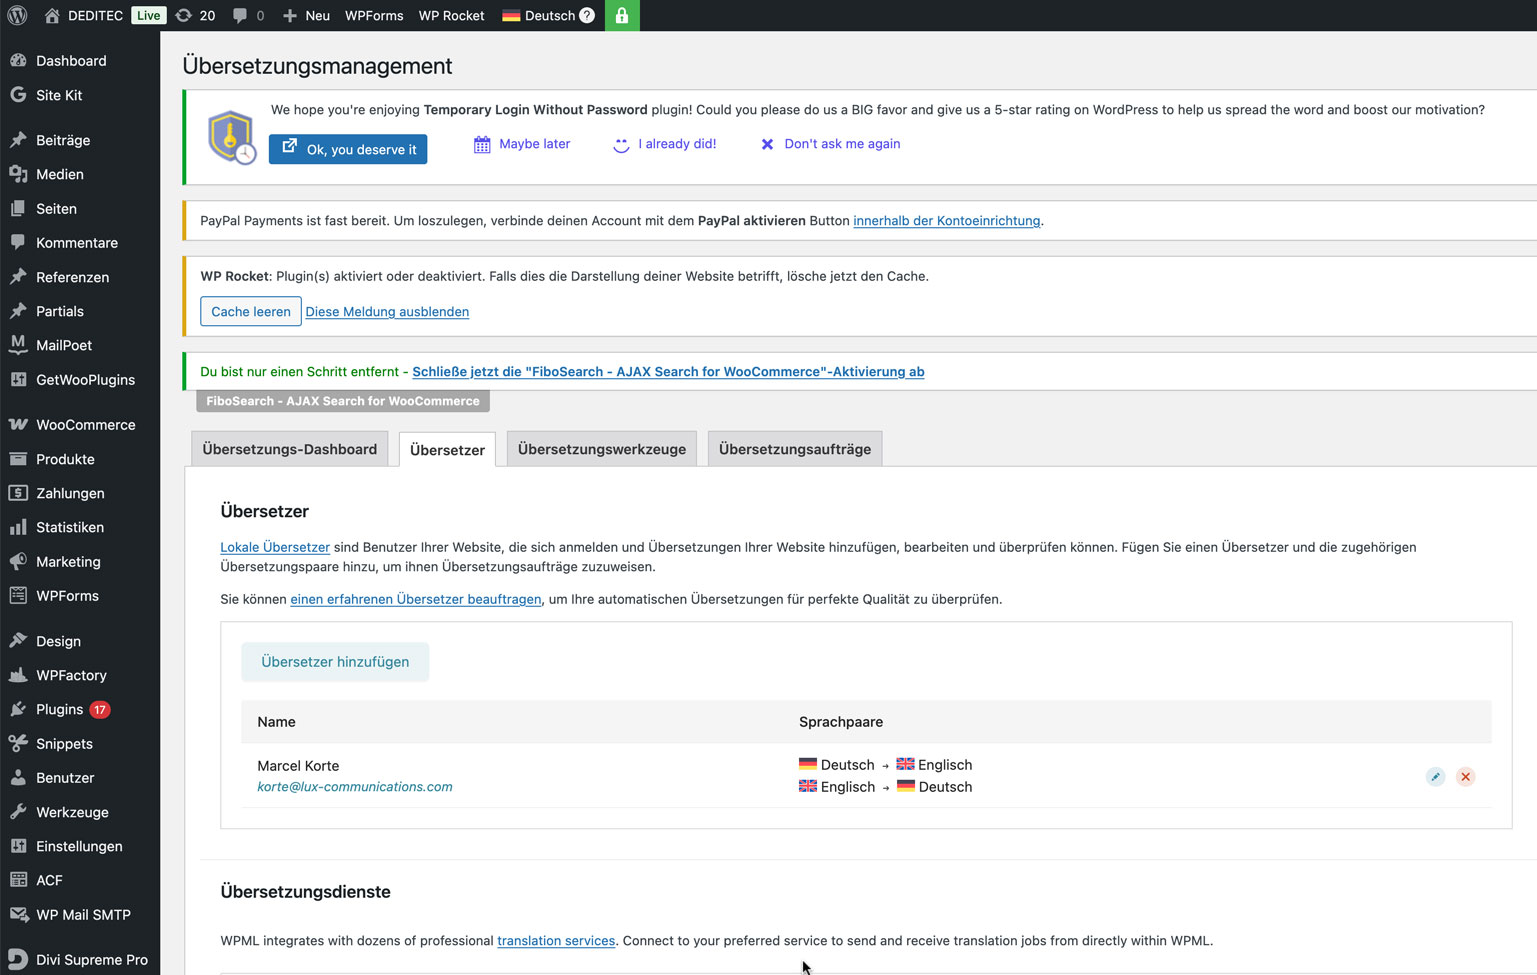Switch to the Übersetzungsaufträge tab
The width and height of the screenshot is (1537, 975).
(x=795, y=449)
